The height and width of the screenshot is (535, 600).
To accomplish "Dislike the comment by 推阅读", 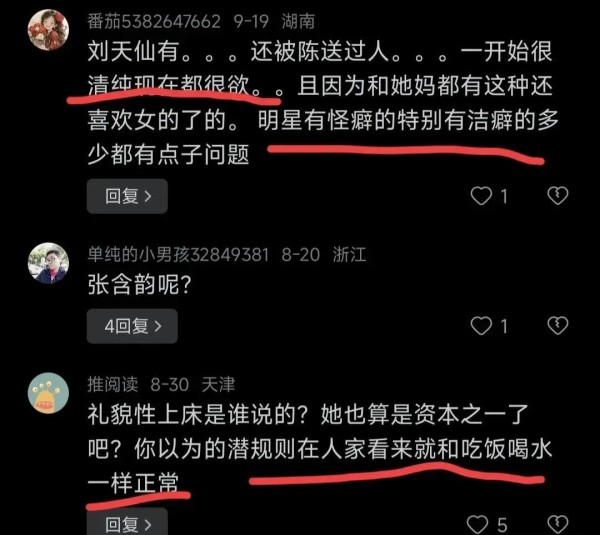I will click(x=558, y=524).
